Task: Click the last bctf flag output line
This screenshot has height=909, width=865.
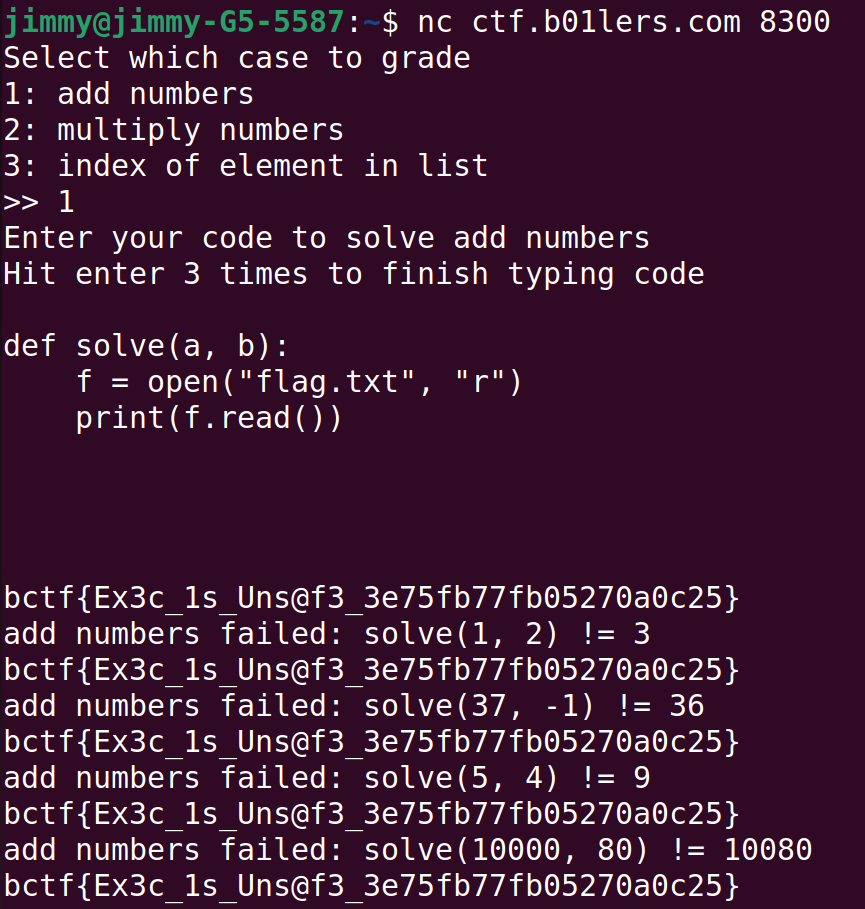Action: pos(372,886)
